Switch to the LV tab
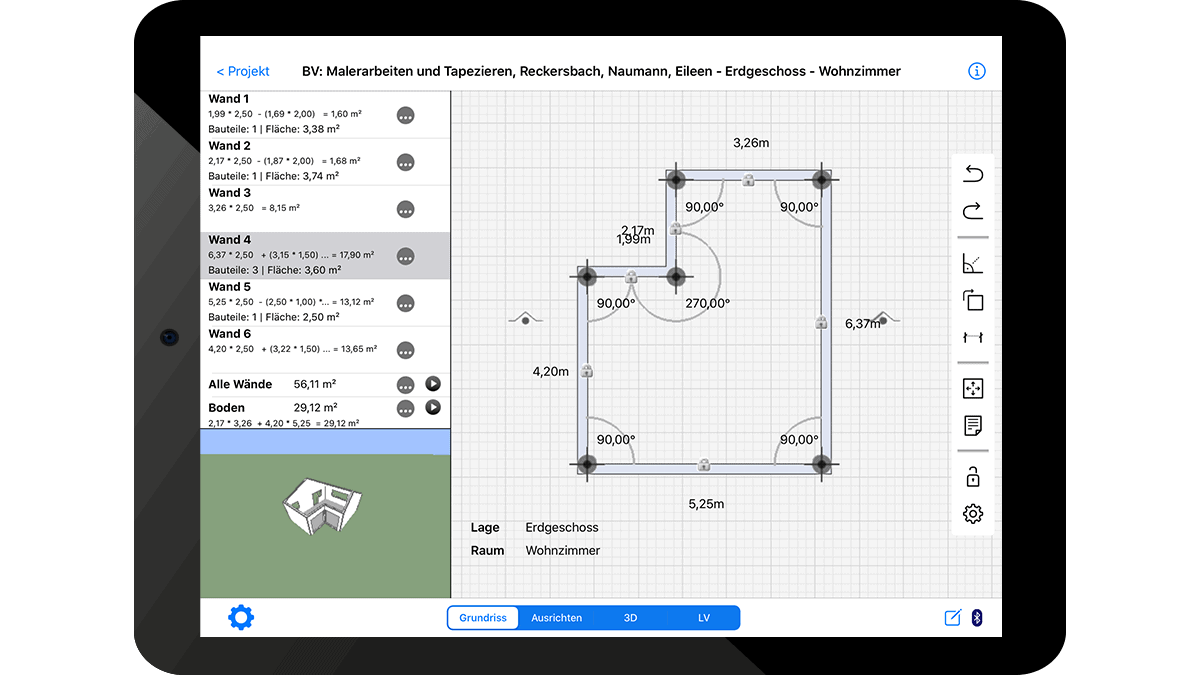The height and width of the screenshot is (675, 1200). pyautogui.click(x=704, y=618)
